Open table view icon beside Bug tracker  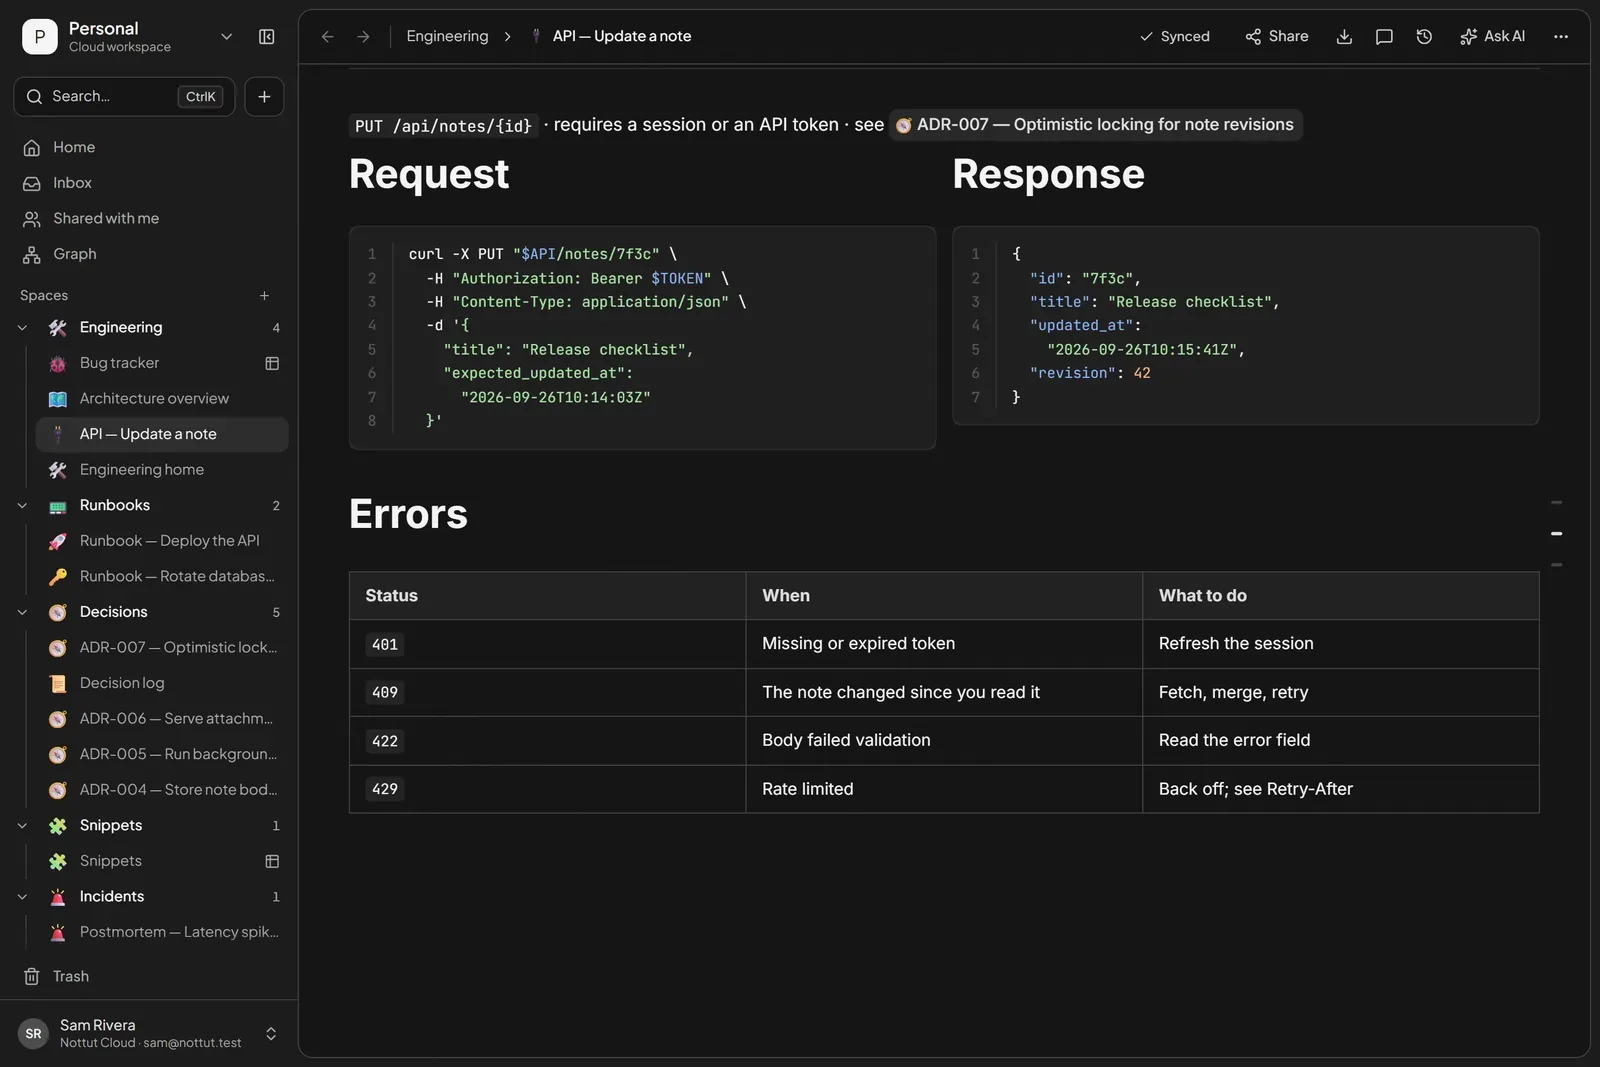272,363
